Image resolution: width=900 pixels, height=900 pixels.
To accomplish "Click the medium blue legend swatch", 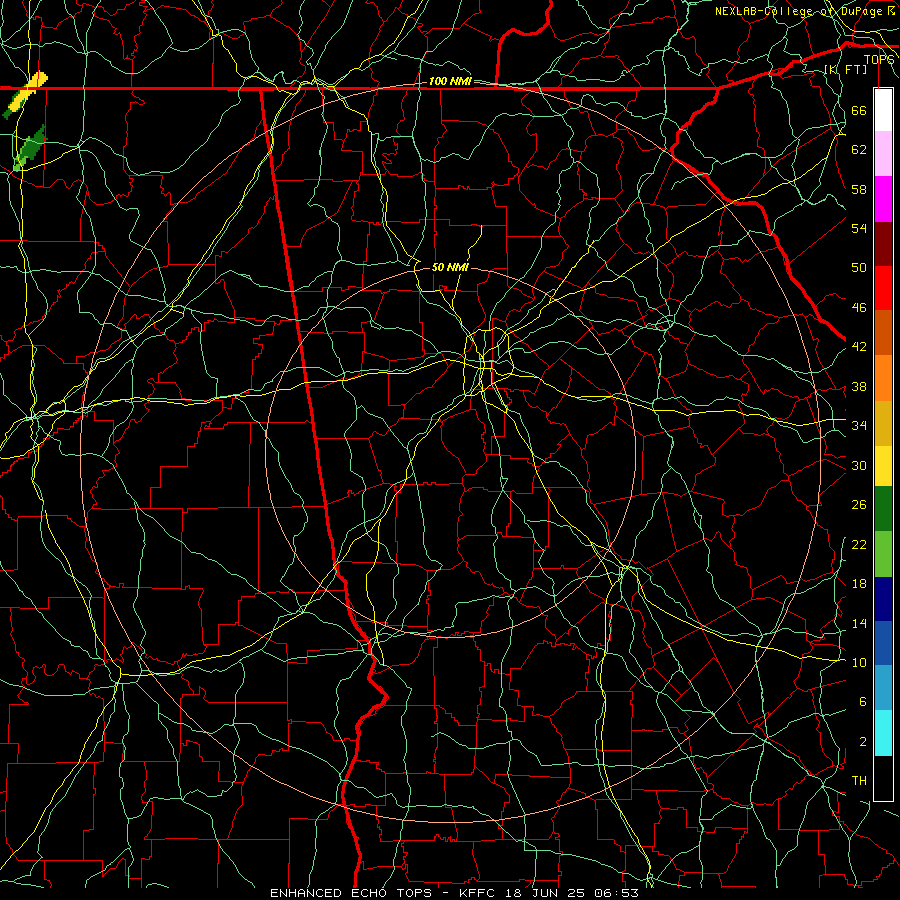I will point(883,643).
